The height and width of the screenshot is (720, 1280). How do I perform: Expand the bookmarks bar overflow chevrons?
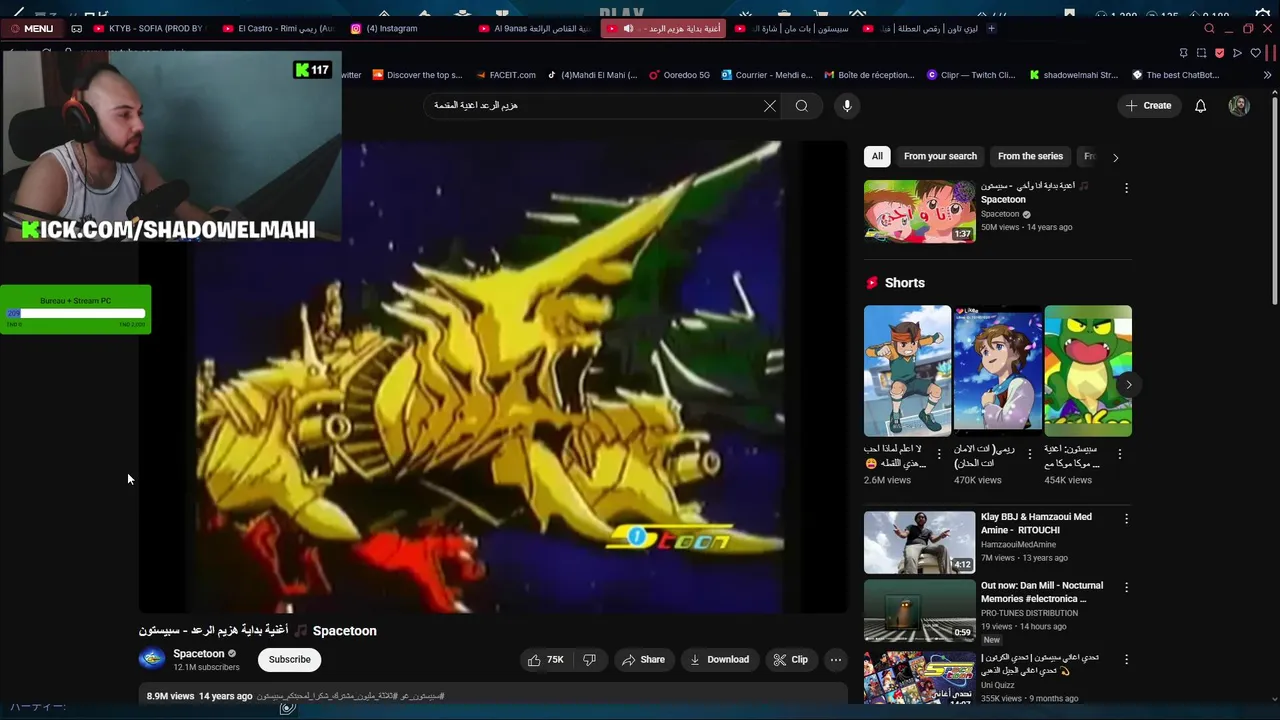[x=1267, y=75]
